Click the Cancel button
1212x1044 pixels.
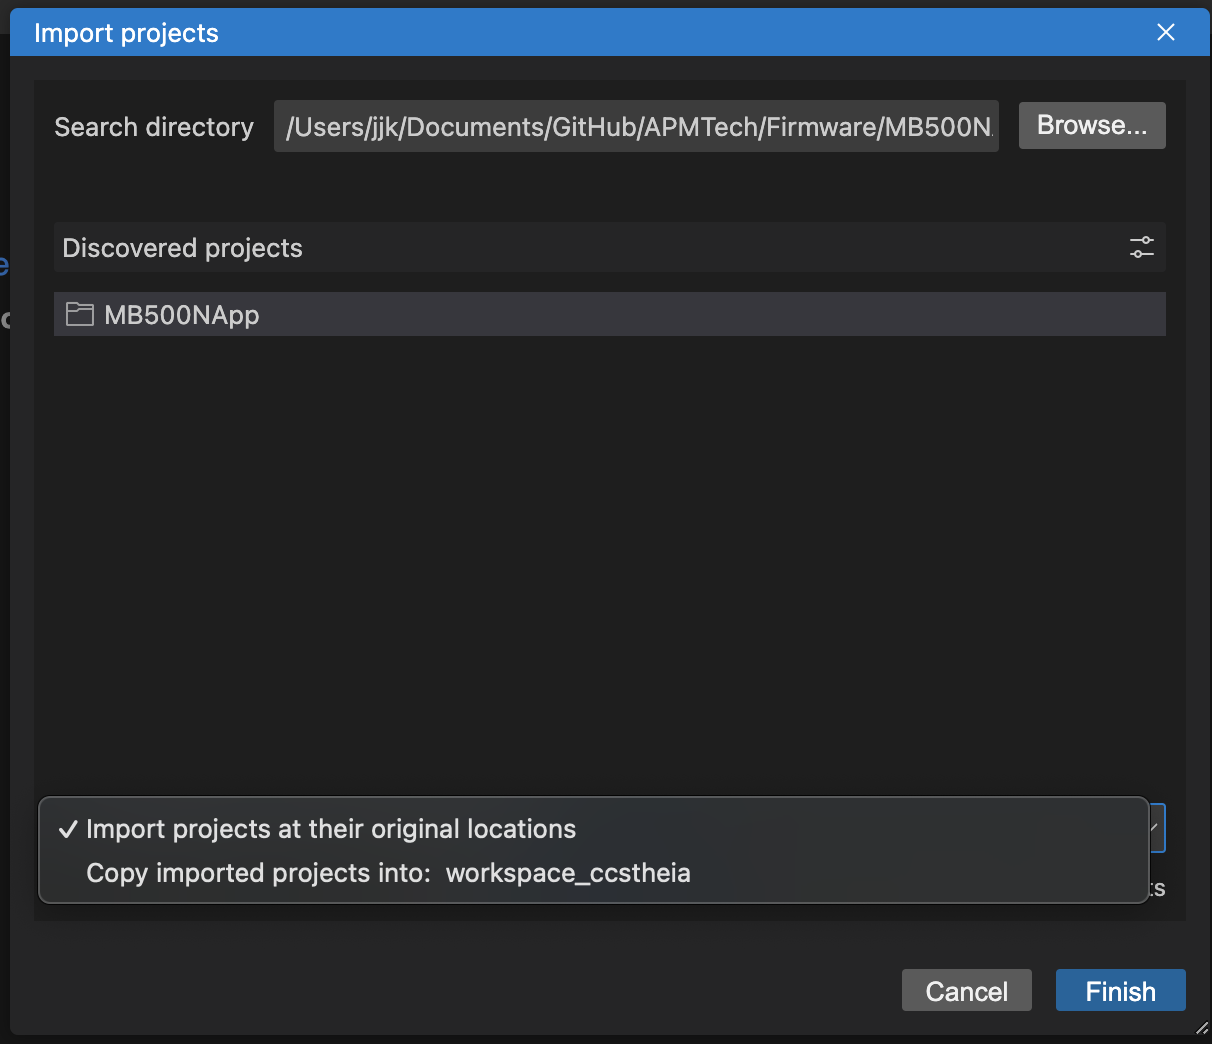tap(966, 991)
